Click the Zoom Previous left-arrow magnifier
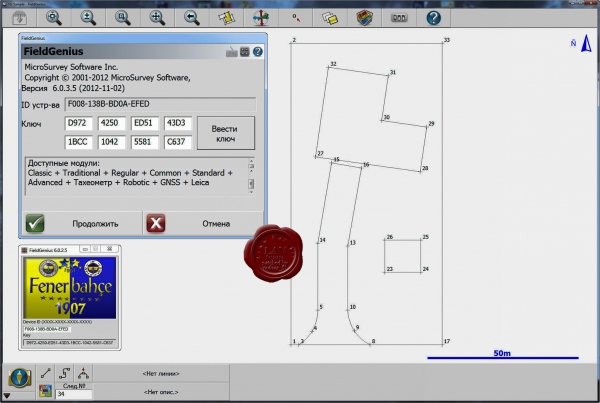The width and height of the screenshot is (600, 403). pyautogui.click(x=192, y=18)
